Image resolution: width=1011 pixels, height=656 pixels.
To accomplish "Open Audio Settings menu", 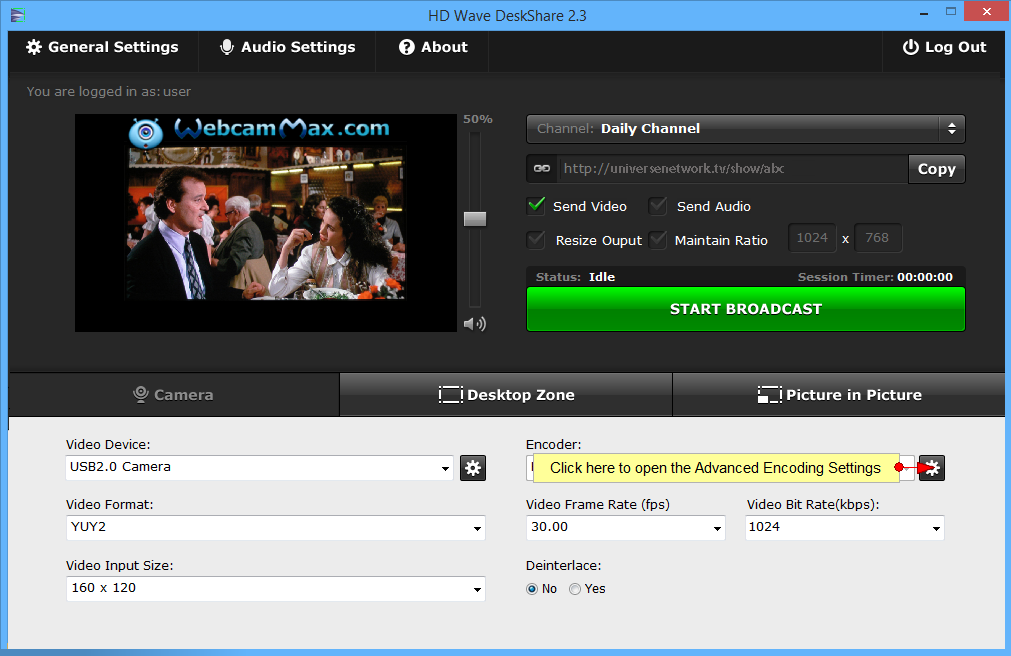I will click(x=288, y=47).
